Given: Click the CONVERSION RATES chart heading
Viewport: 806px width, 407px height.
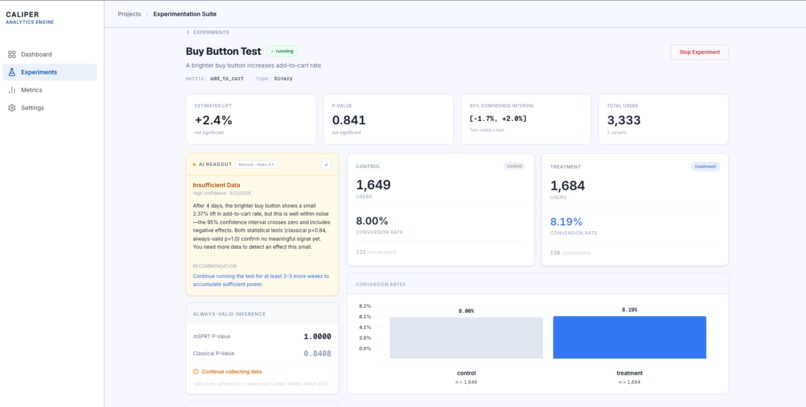Looking at the screenshot, I should tap(380, 284).
